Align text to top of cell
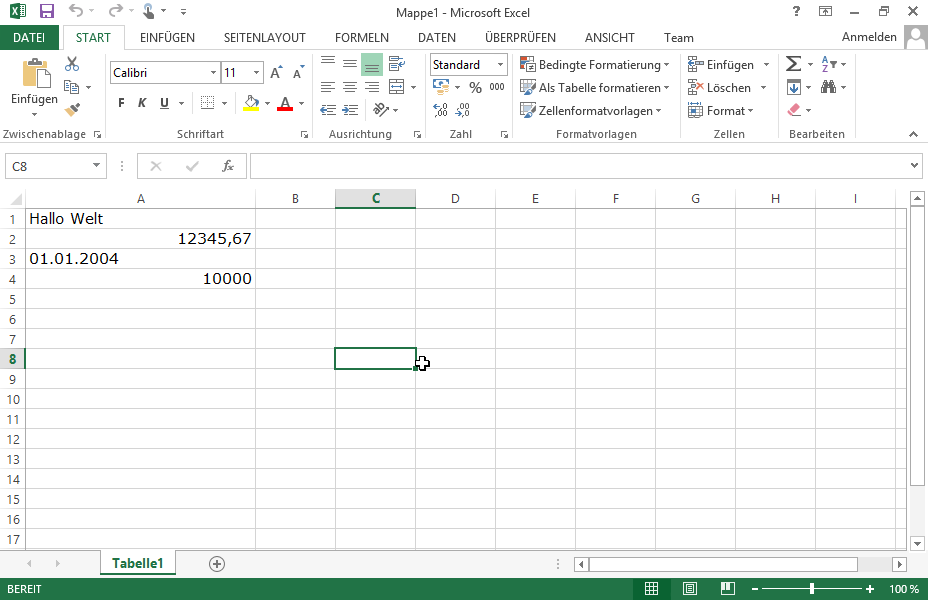 click(328, 63)
